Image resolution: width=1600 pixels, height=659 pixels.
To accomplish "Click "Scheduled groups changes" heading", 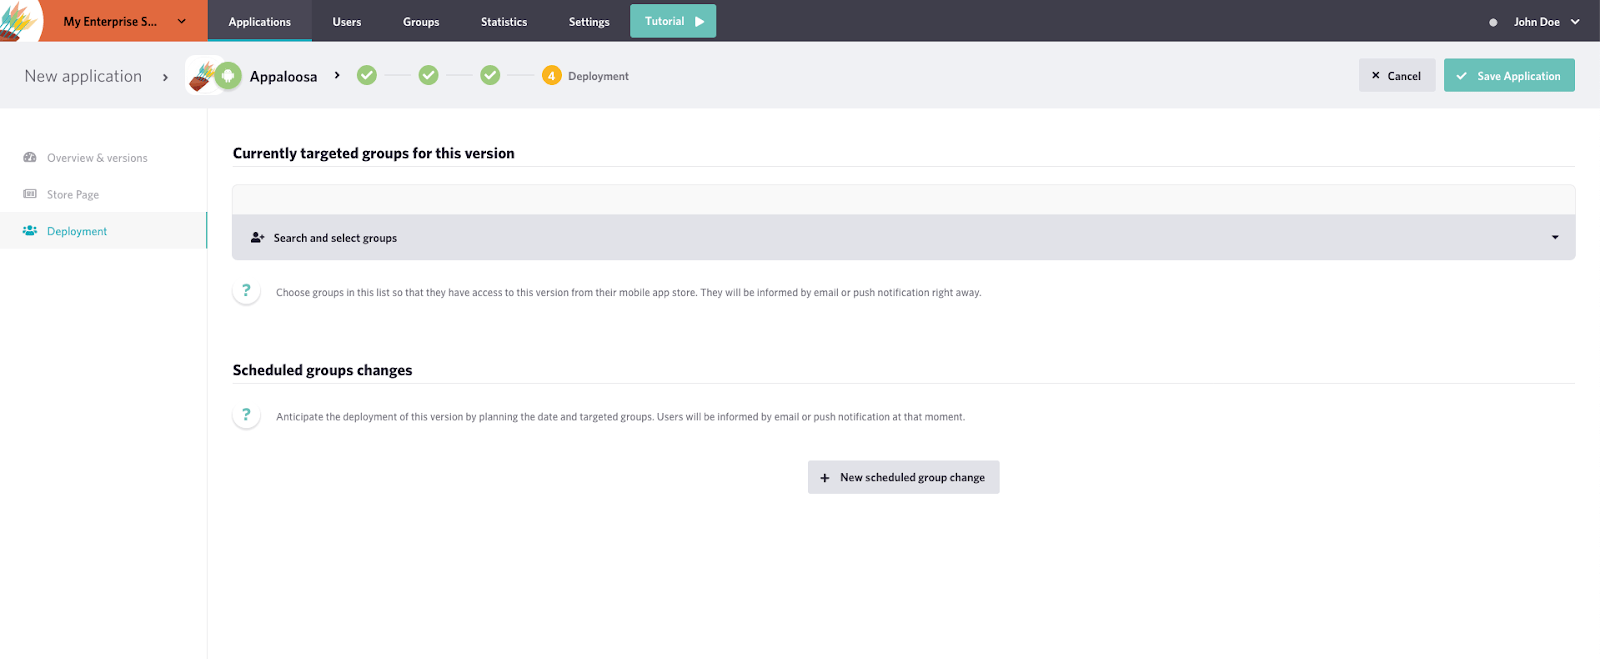I will [322, 370].
